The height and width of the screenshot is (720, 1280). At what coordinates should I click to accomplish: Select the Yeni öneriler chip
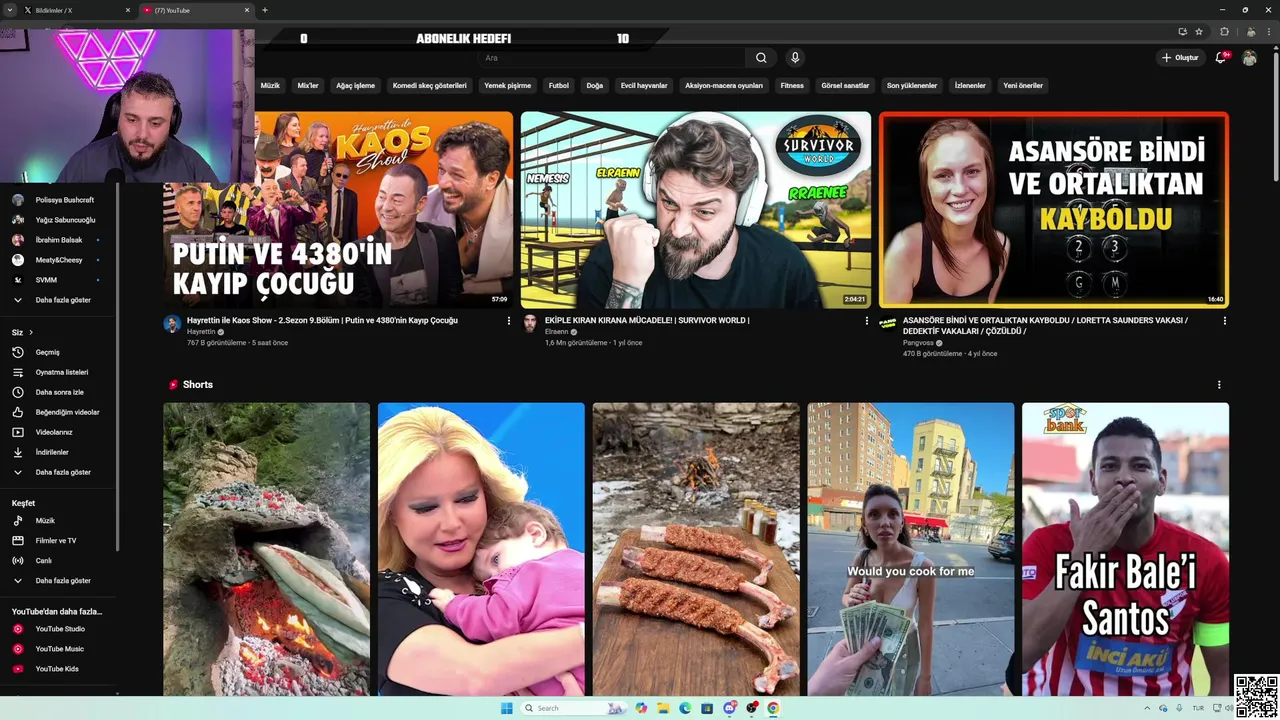(x=1023, y=86)
